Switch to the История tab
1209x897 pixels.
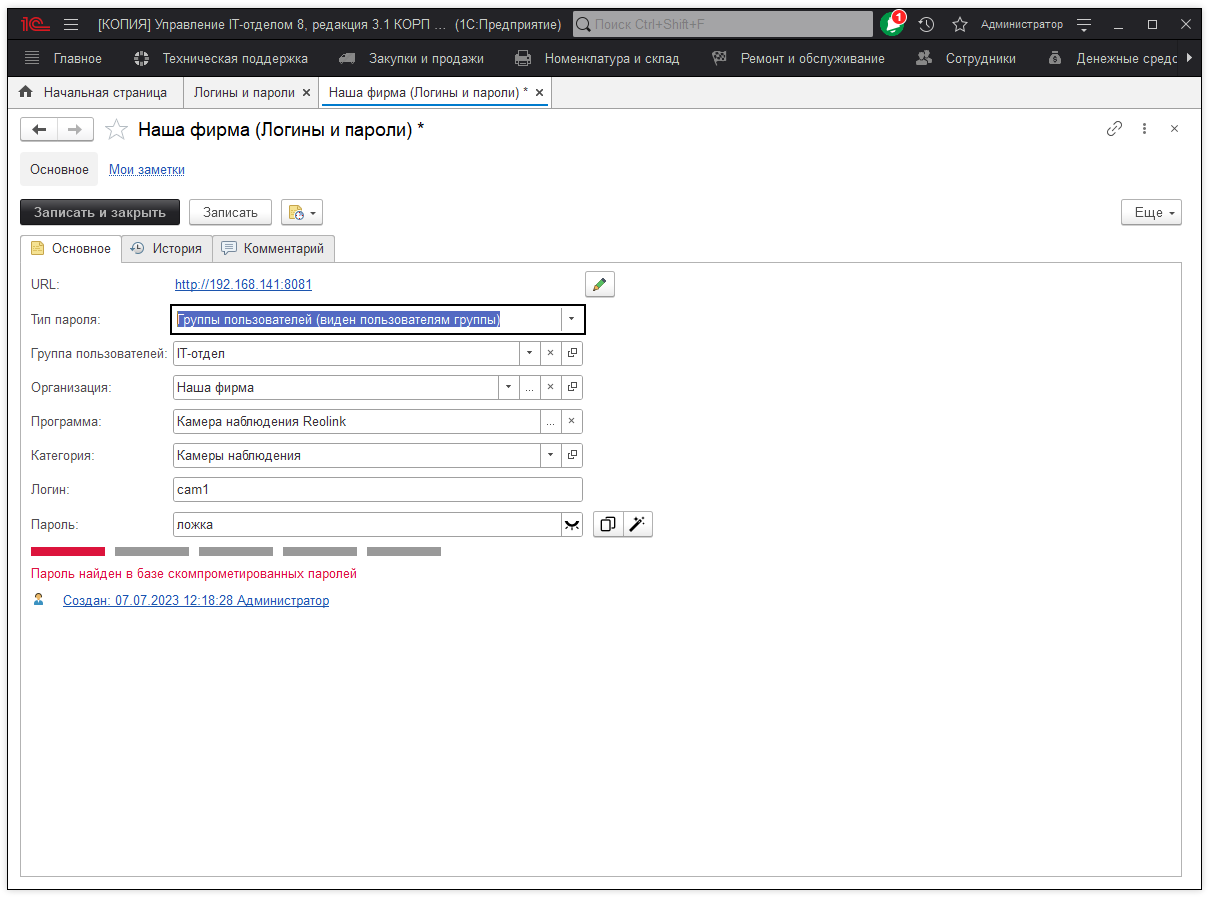[x=167, y=249]
